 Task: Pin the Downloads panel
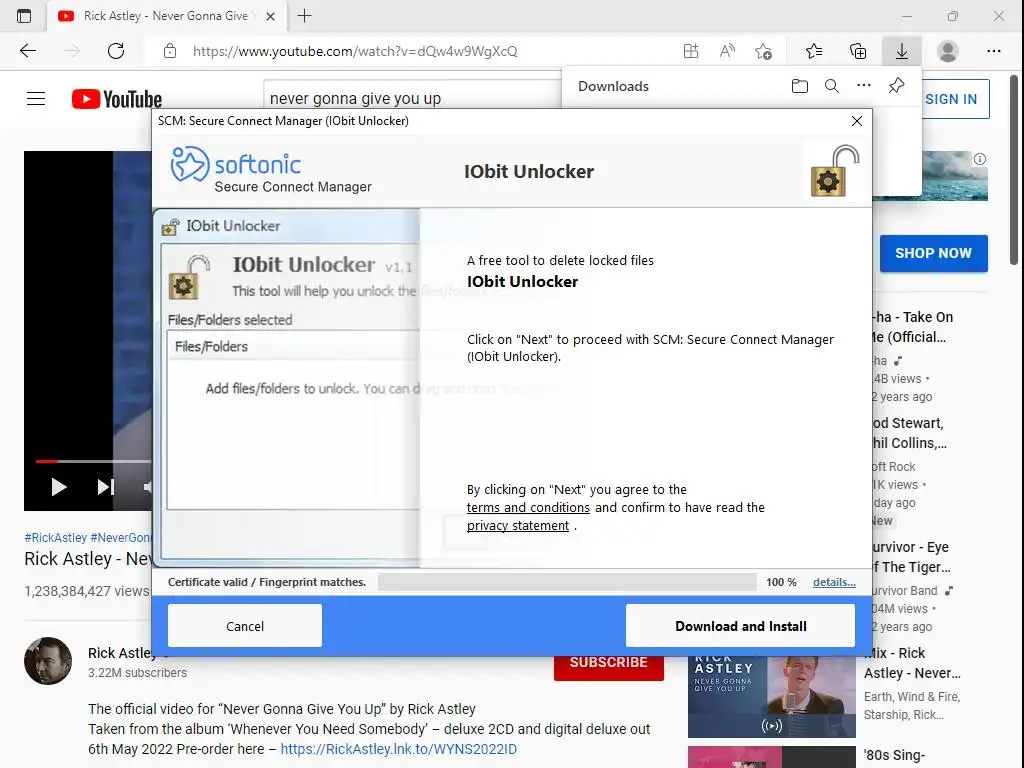point(896,86)
